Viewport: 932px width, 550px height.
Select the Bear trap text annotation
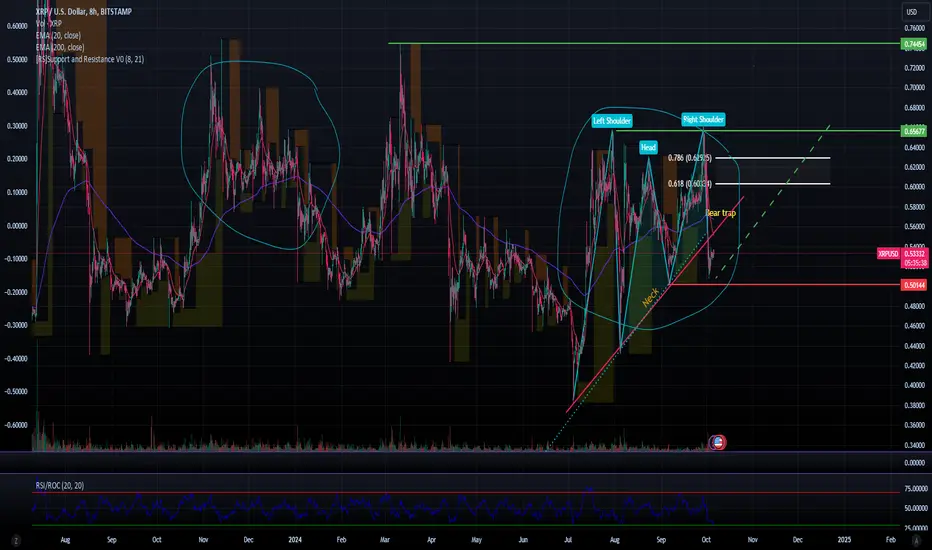(720, 212)
